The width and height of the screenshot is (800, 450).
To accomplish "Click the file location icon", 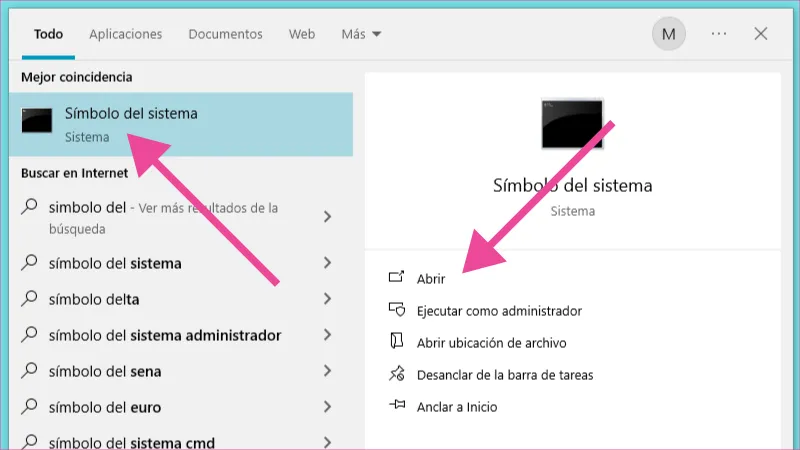I will pyautogui.click(x=396, y=341).
